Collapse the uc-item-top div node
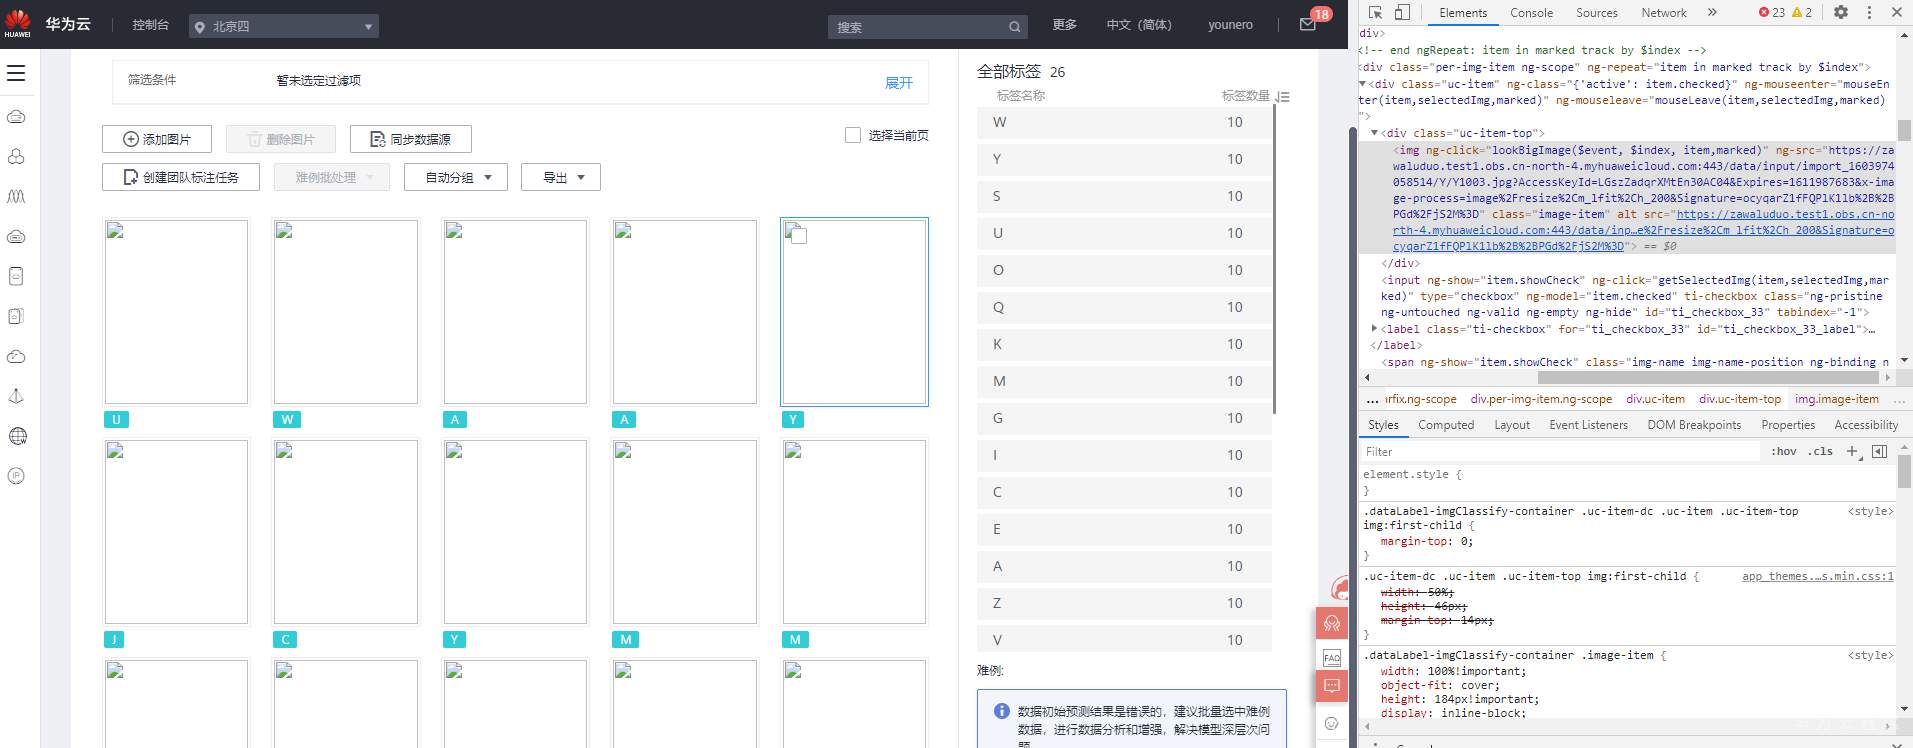This screenshot has height=748, width=1913. [1374, 133]
